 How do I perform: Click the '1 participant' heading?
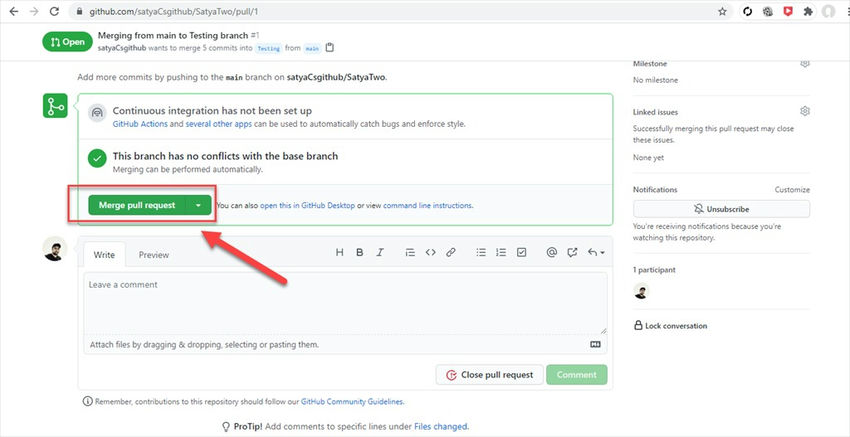tap(654, 269)
